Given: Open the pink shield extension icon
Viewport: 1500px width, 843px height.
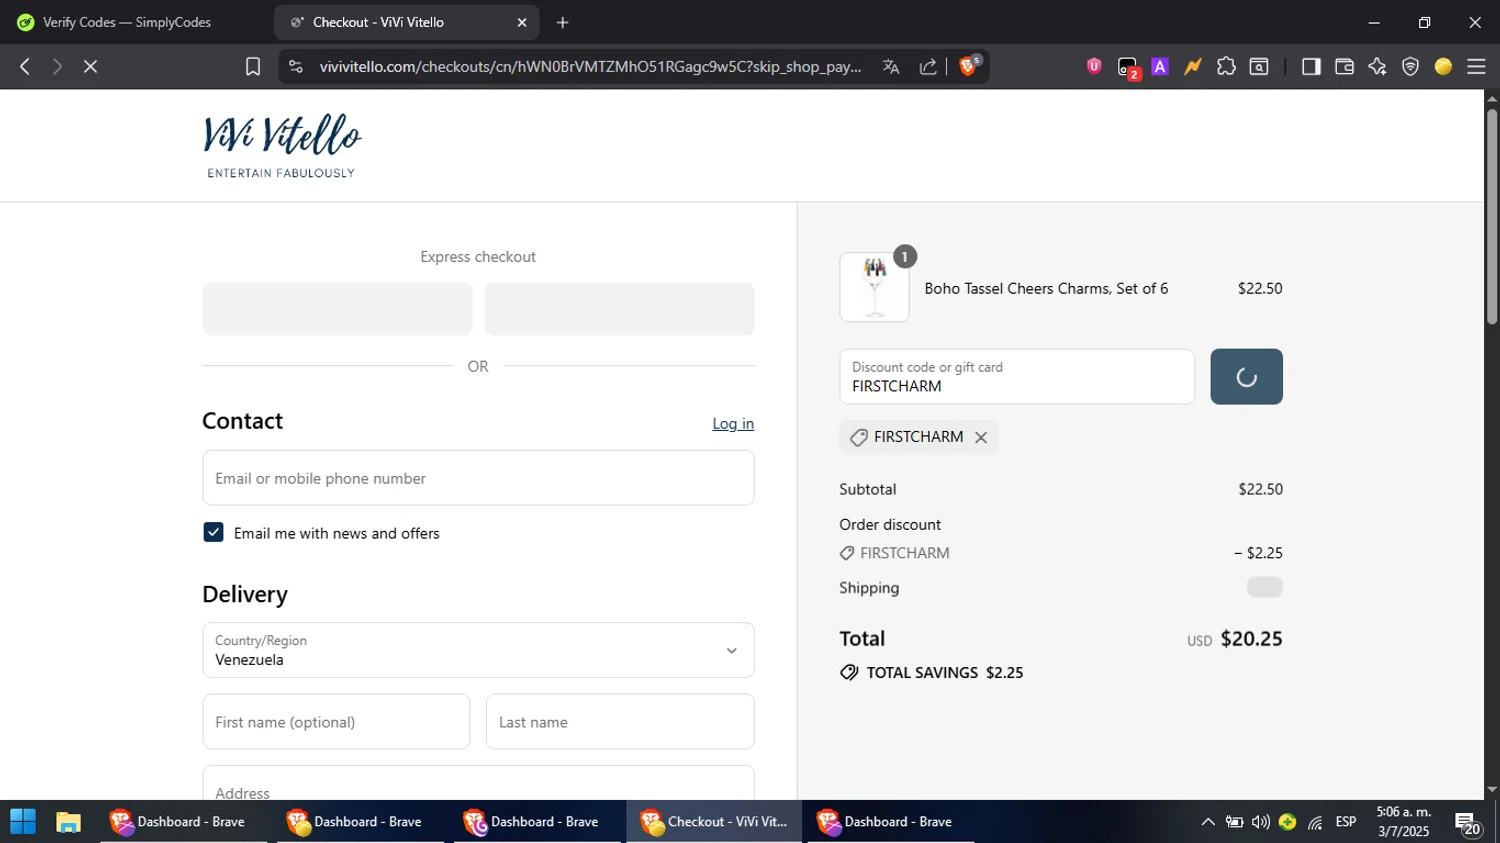Looking at the screenshot, I should click(x=1094, y=67).
